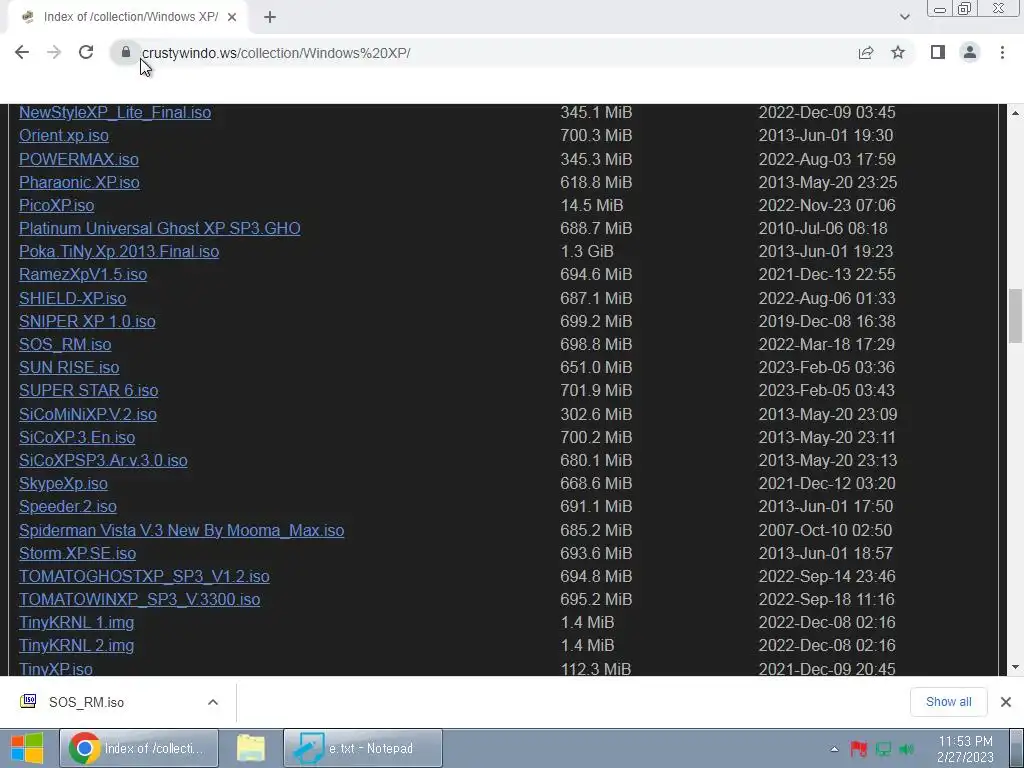Open the volume speaker icon
1024x768 pixels.
907,748
